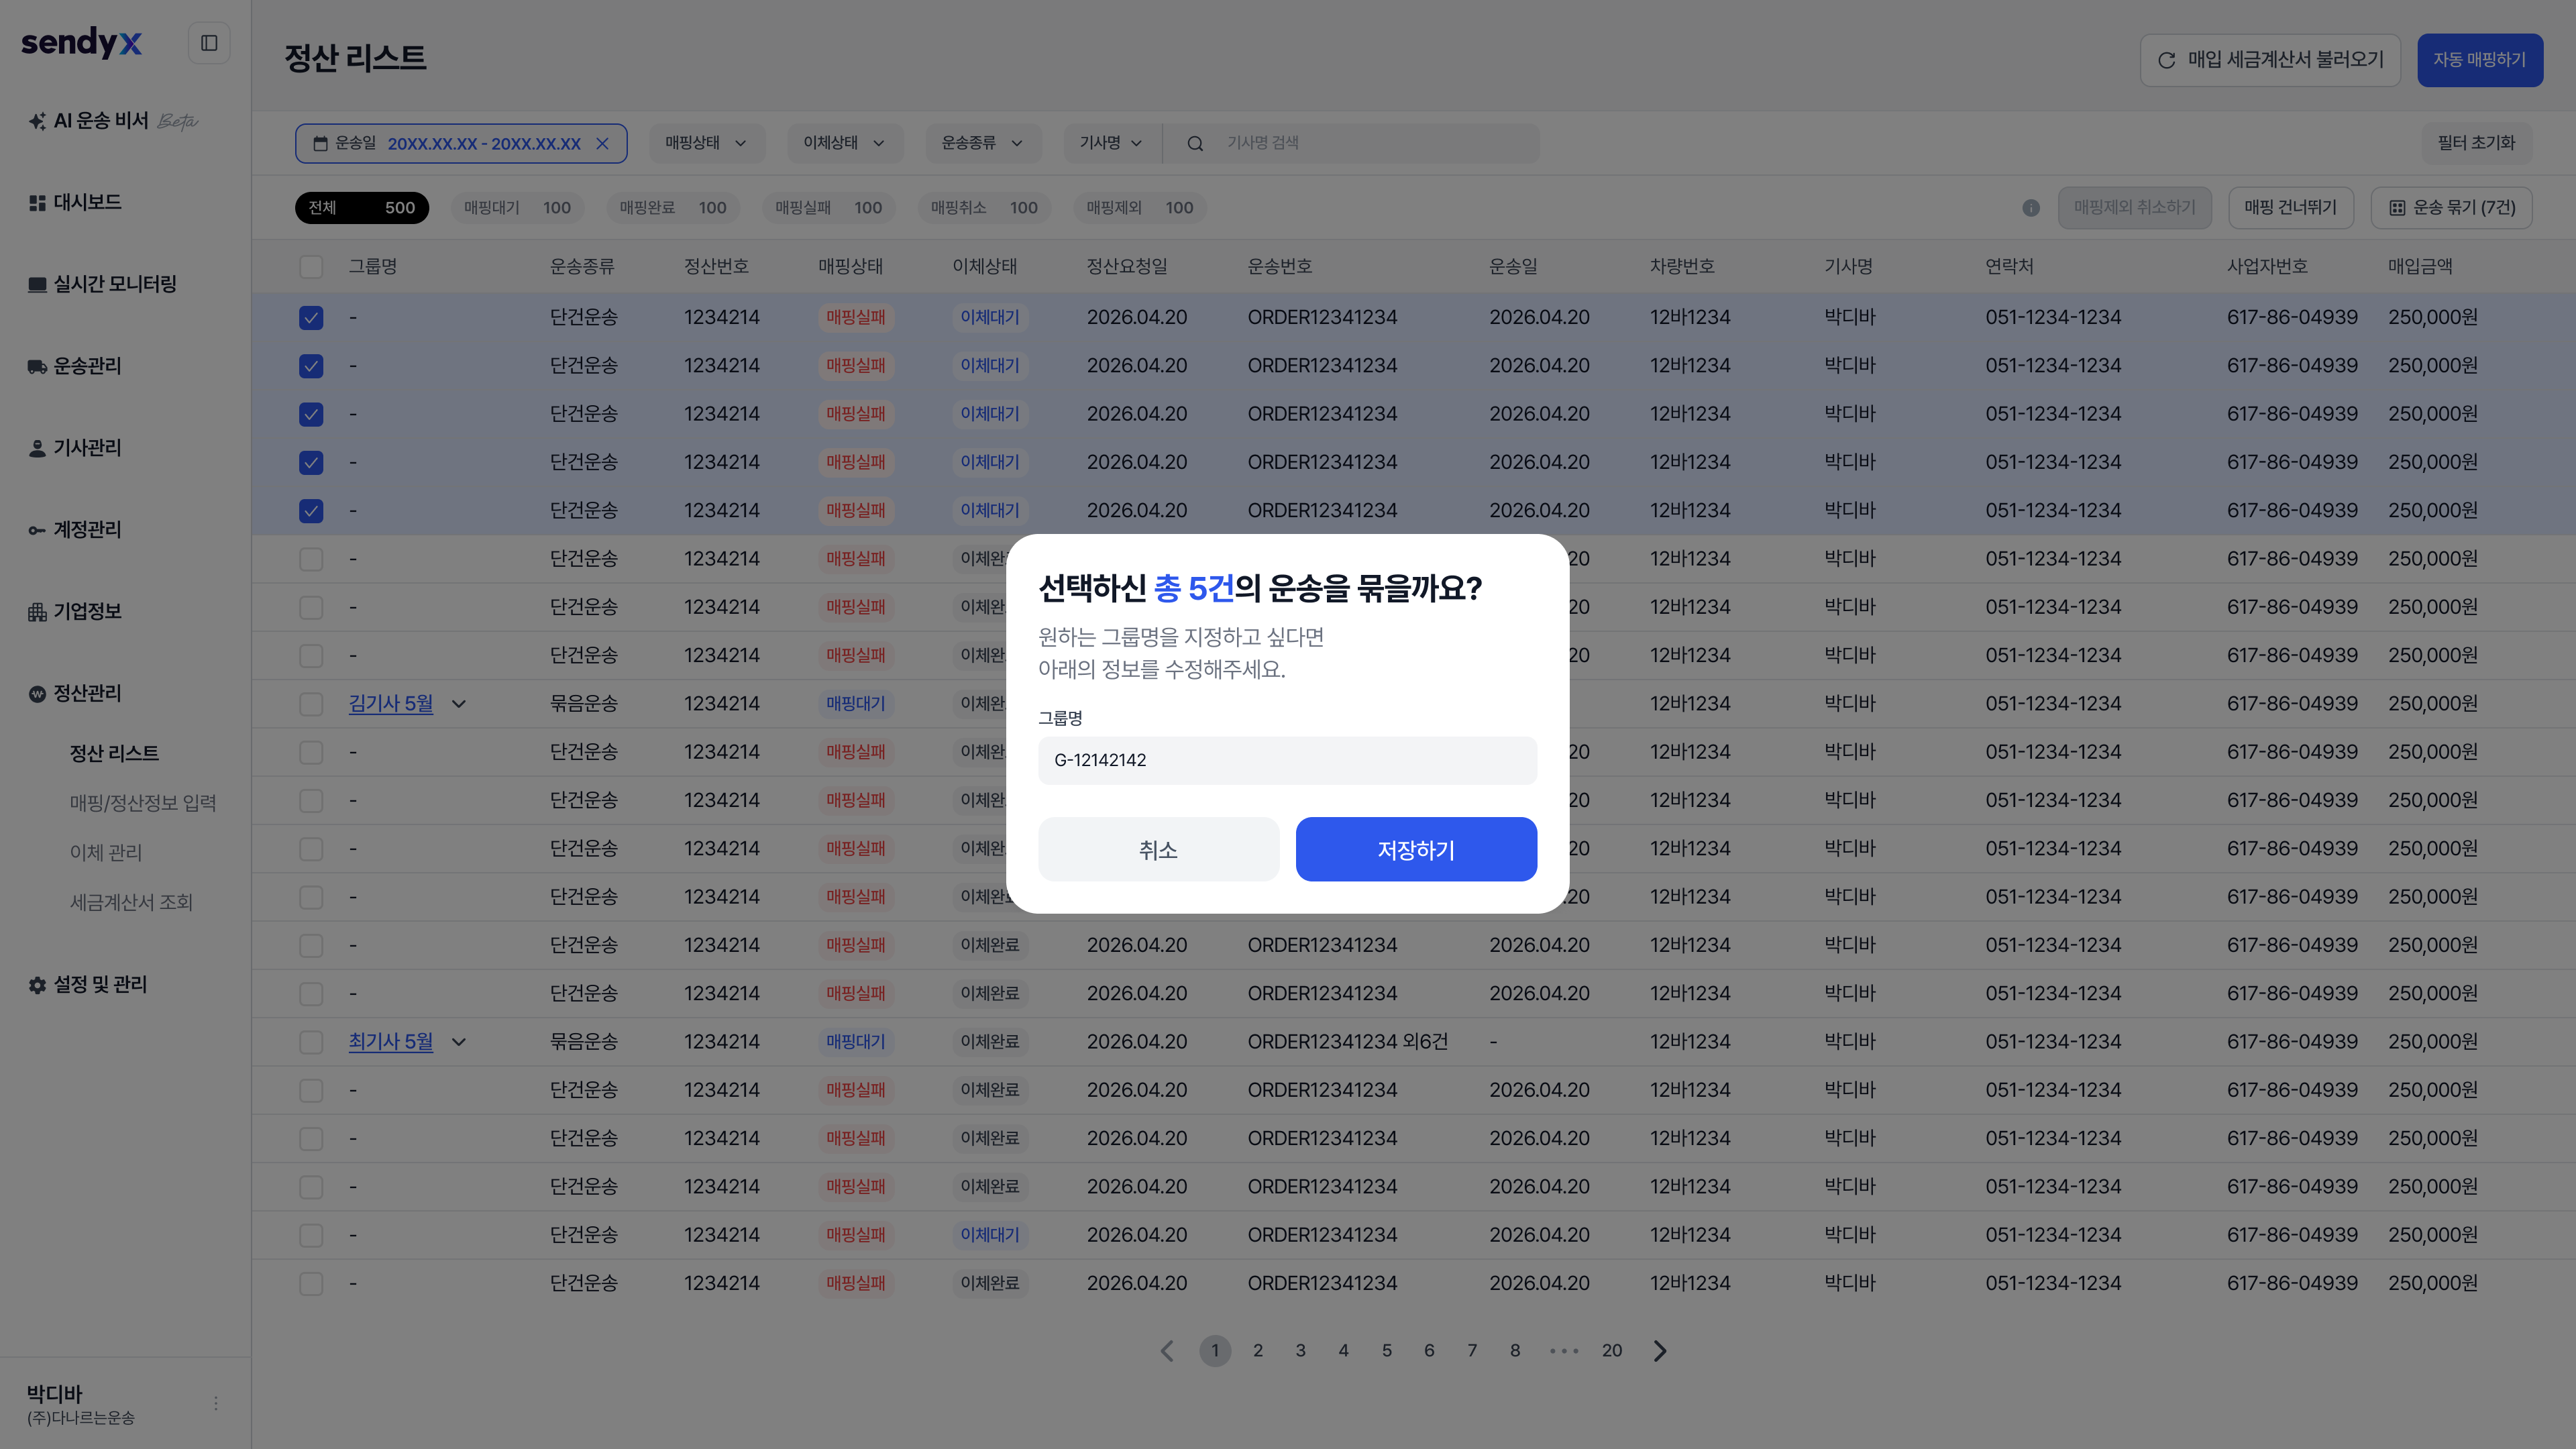Open the 김기사 5월 group link
This screenshot has width=2576, height=1449.
coord(391,704)
